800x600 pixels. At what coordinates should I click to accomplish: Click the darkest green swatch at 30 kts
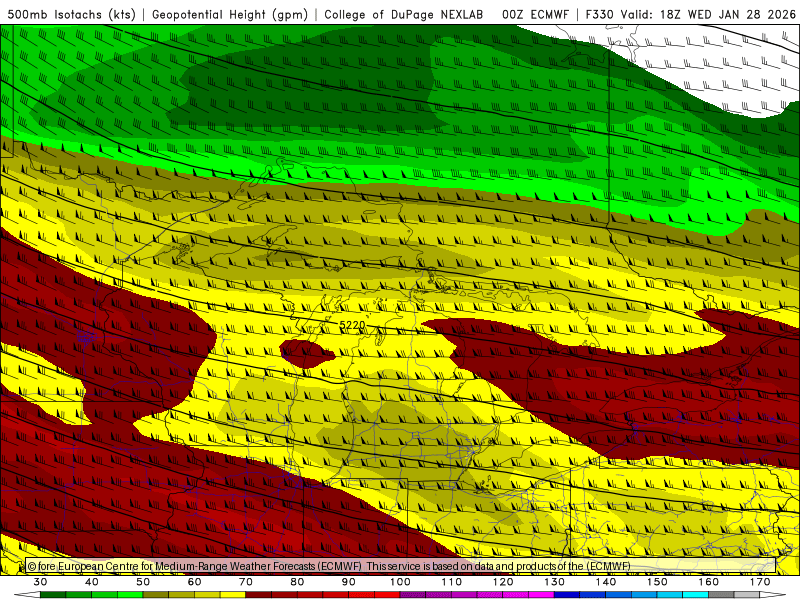pos(53,595)
